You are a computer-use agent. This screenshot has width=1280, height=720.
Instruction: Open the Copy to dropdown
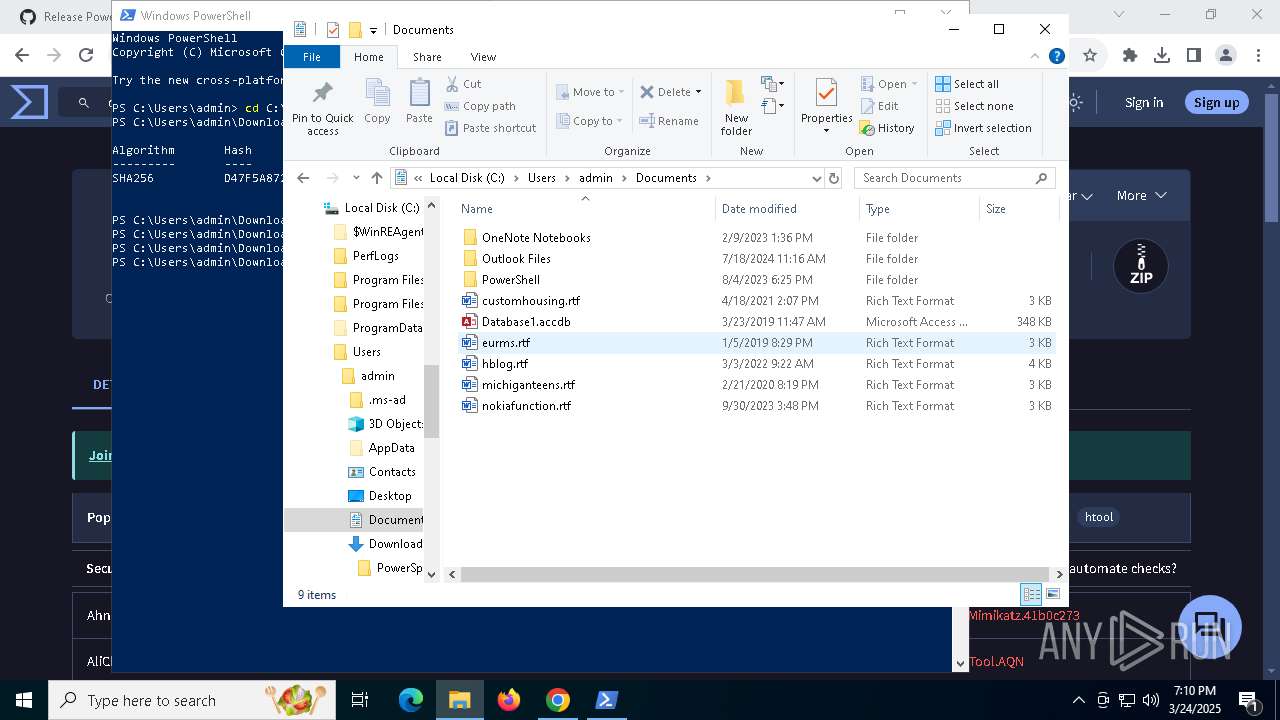590,121
